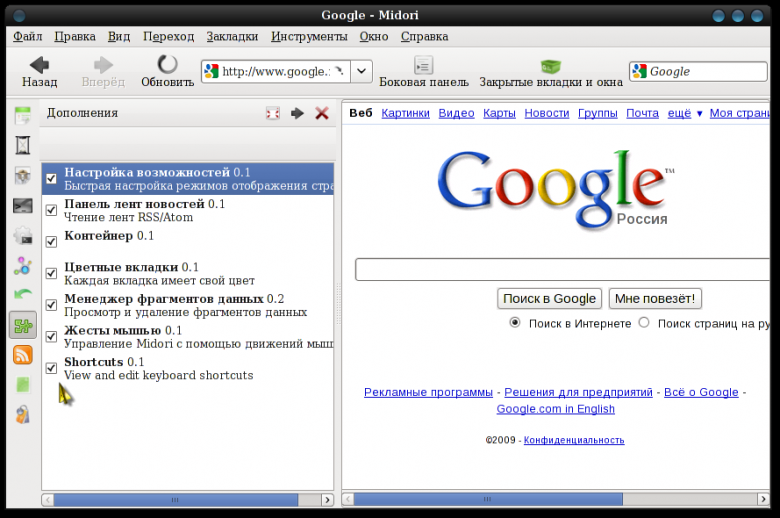The image size is (780, 518).
Task: Open the green curved-arrow sidebar icon
Action: 22,295
